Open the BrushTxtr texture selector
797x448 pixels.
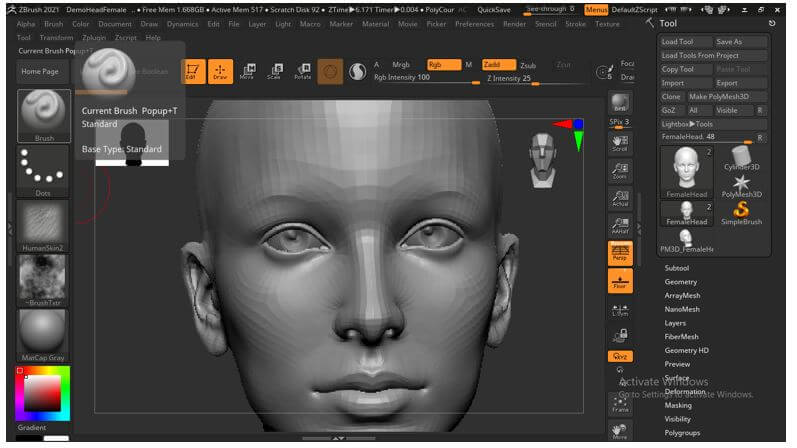click(x=43, y=281)
